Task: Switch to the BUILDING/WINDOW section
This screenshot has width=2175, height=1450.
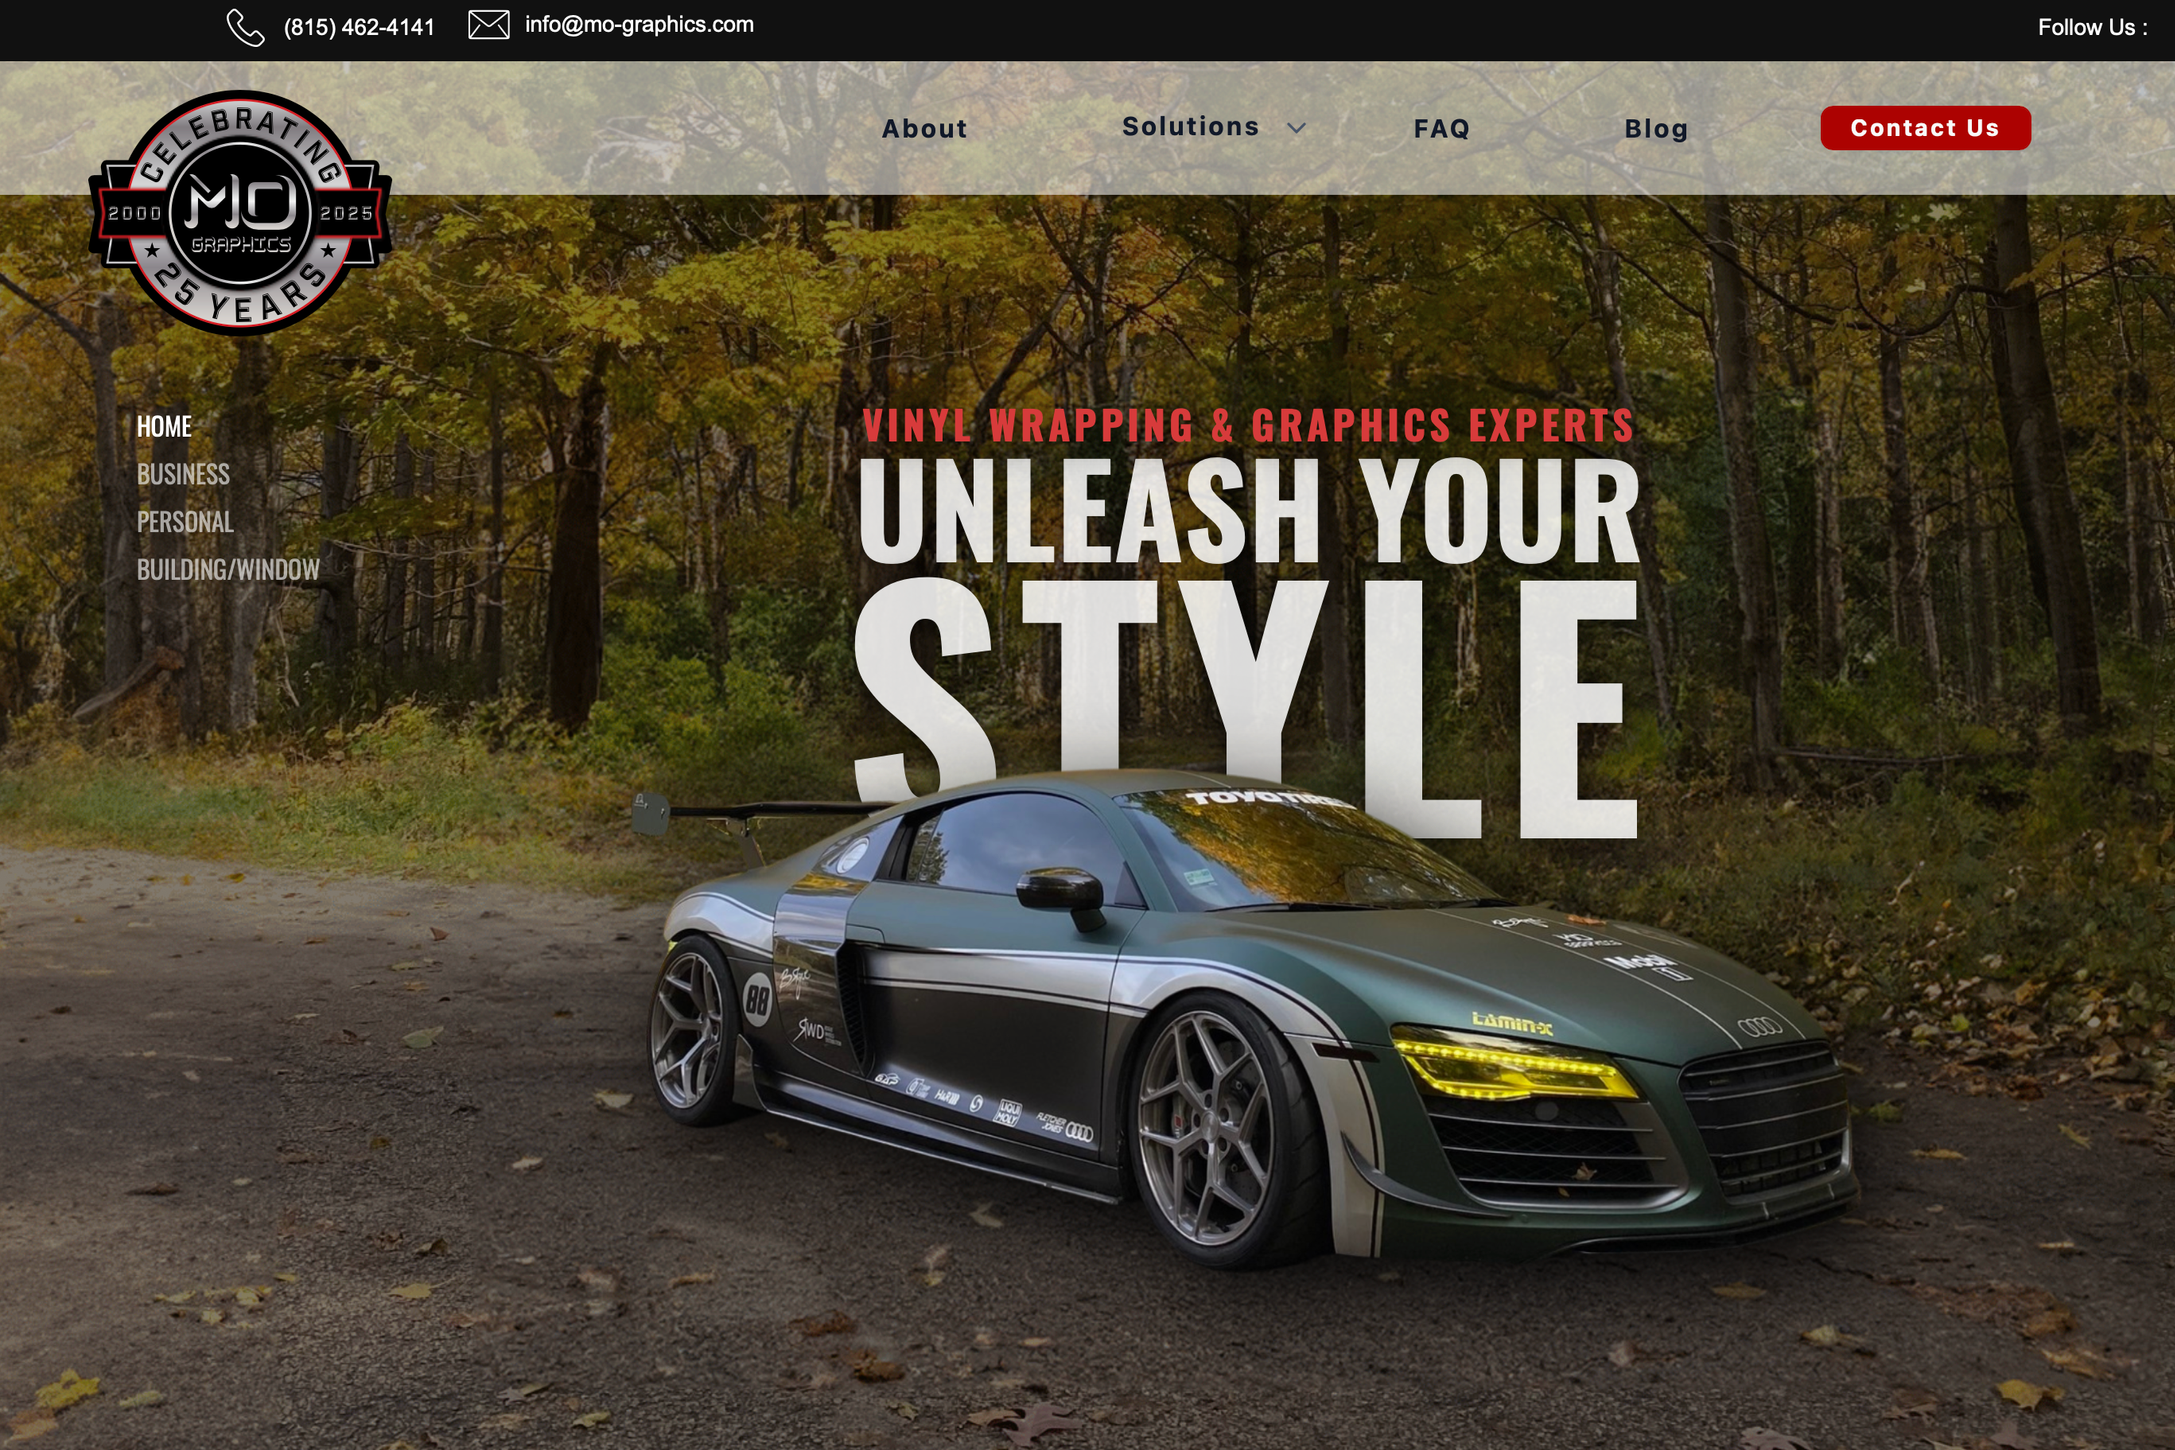Action: 228,570
